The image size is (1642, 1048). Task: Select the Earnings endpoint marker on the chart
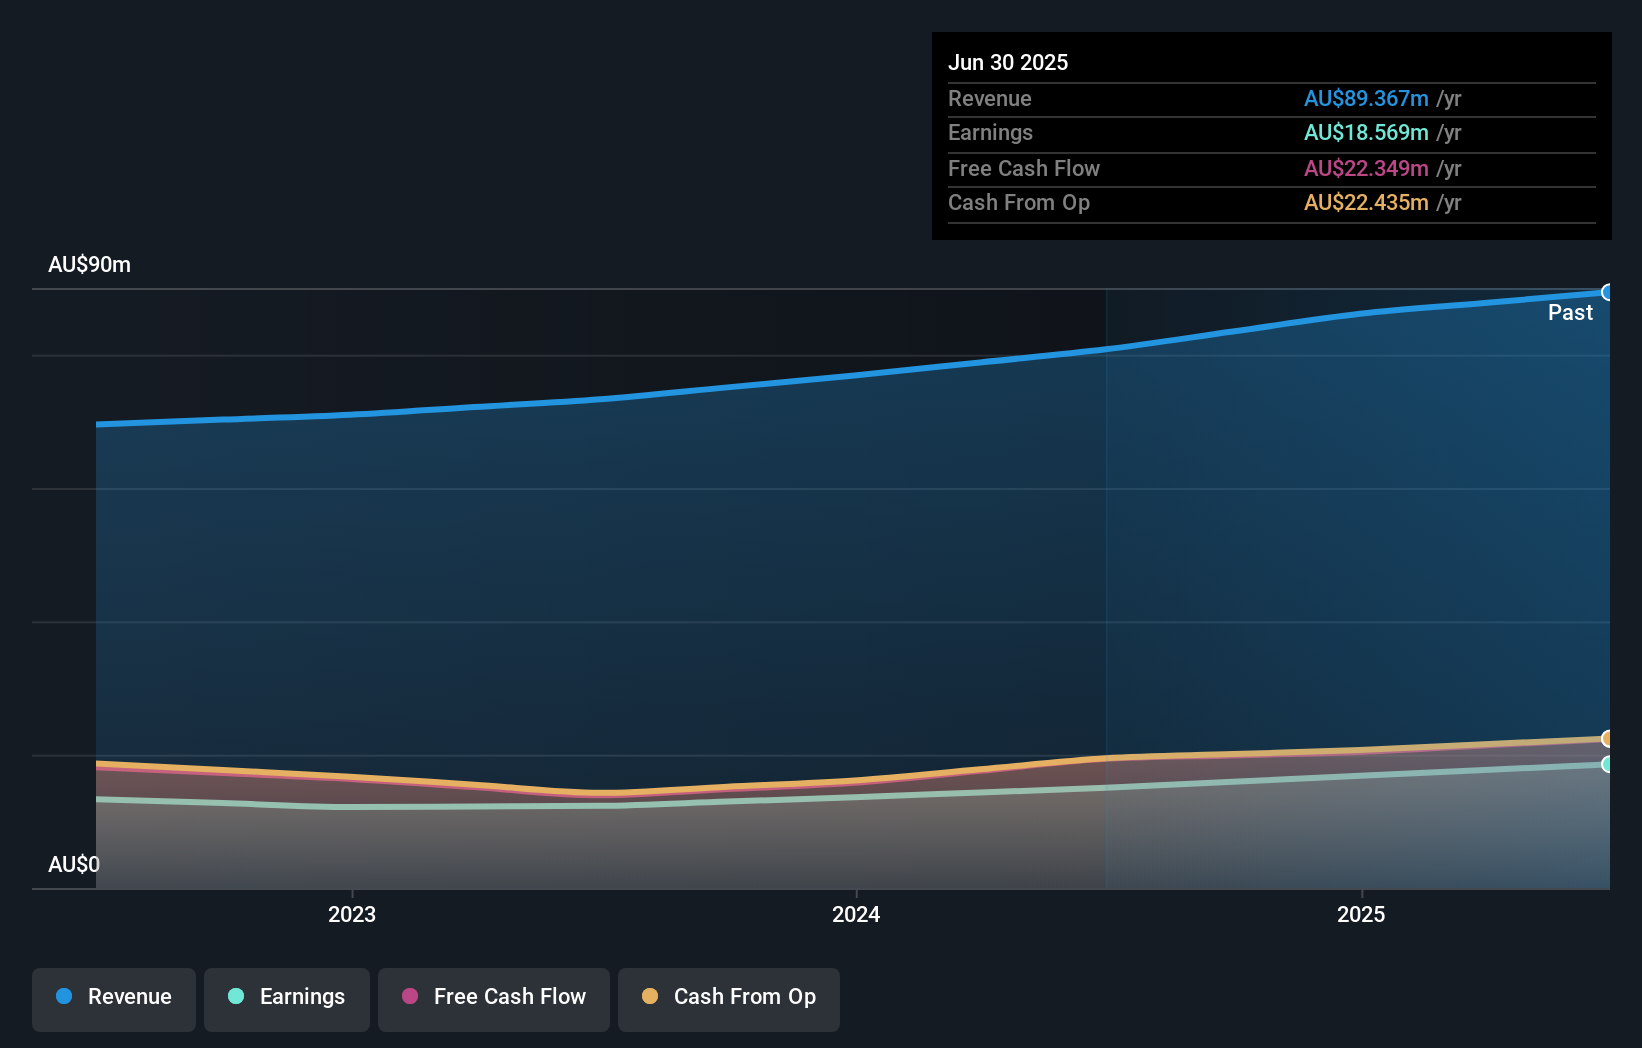pyautogui.click(x=1607, y=764)
